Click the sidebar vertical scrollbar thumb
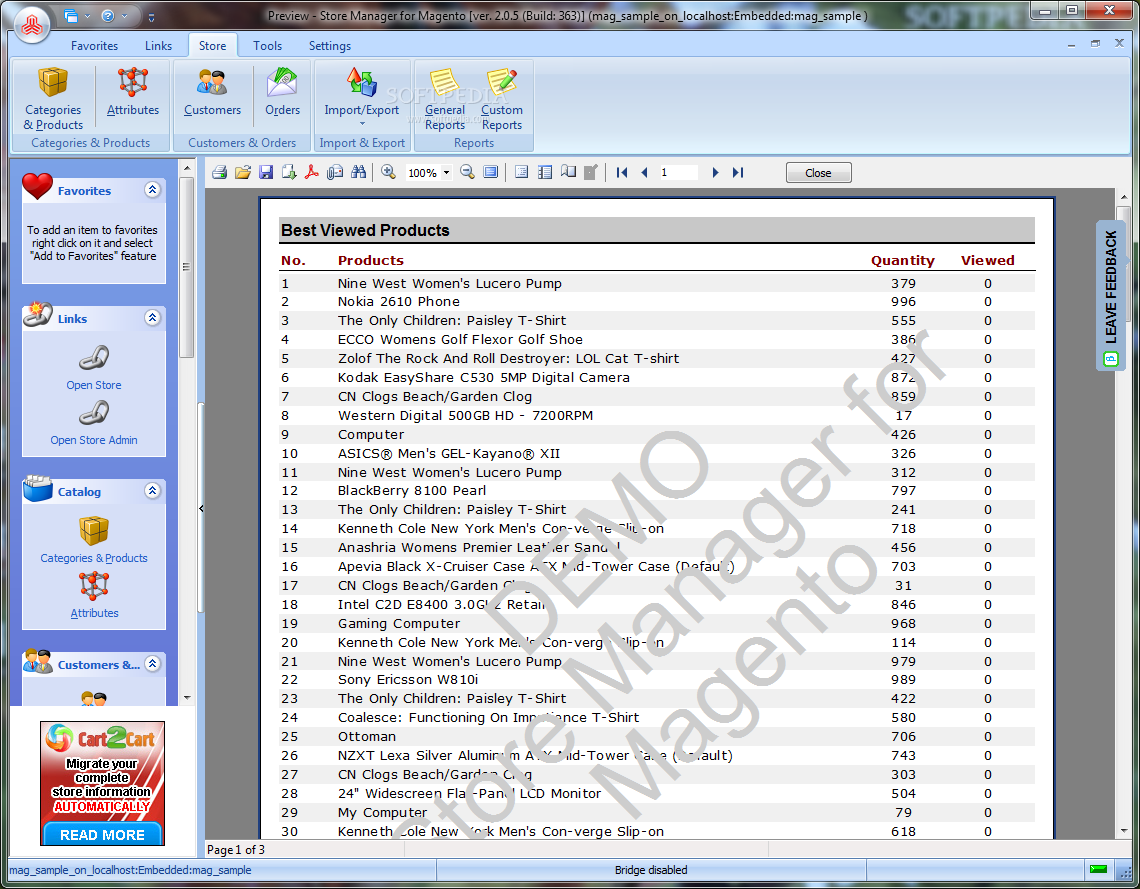 (186, 267)
